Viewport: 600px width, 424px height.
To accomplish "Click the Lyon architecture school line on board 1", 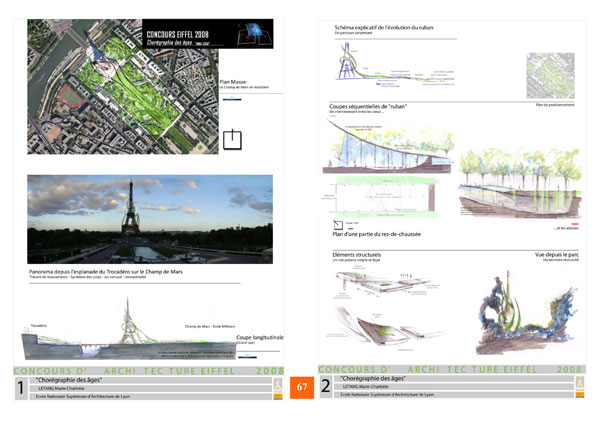I will (x=83, y=396).
